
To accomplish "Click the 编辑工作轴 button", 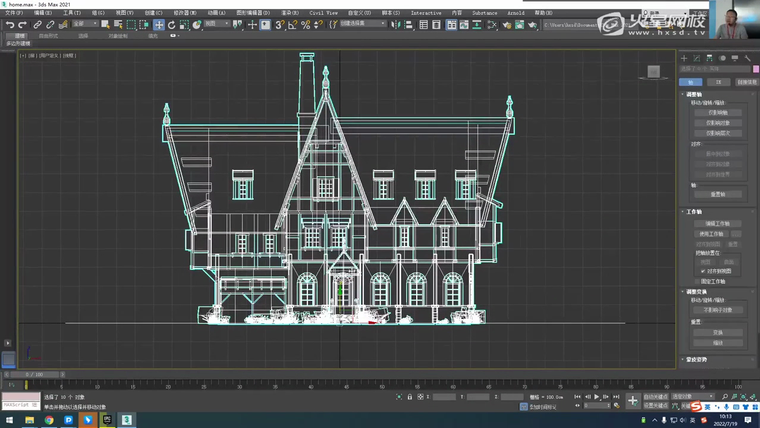I will (x=718, y=224).
